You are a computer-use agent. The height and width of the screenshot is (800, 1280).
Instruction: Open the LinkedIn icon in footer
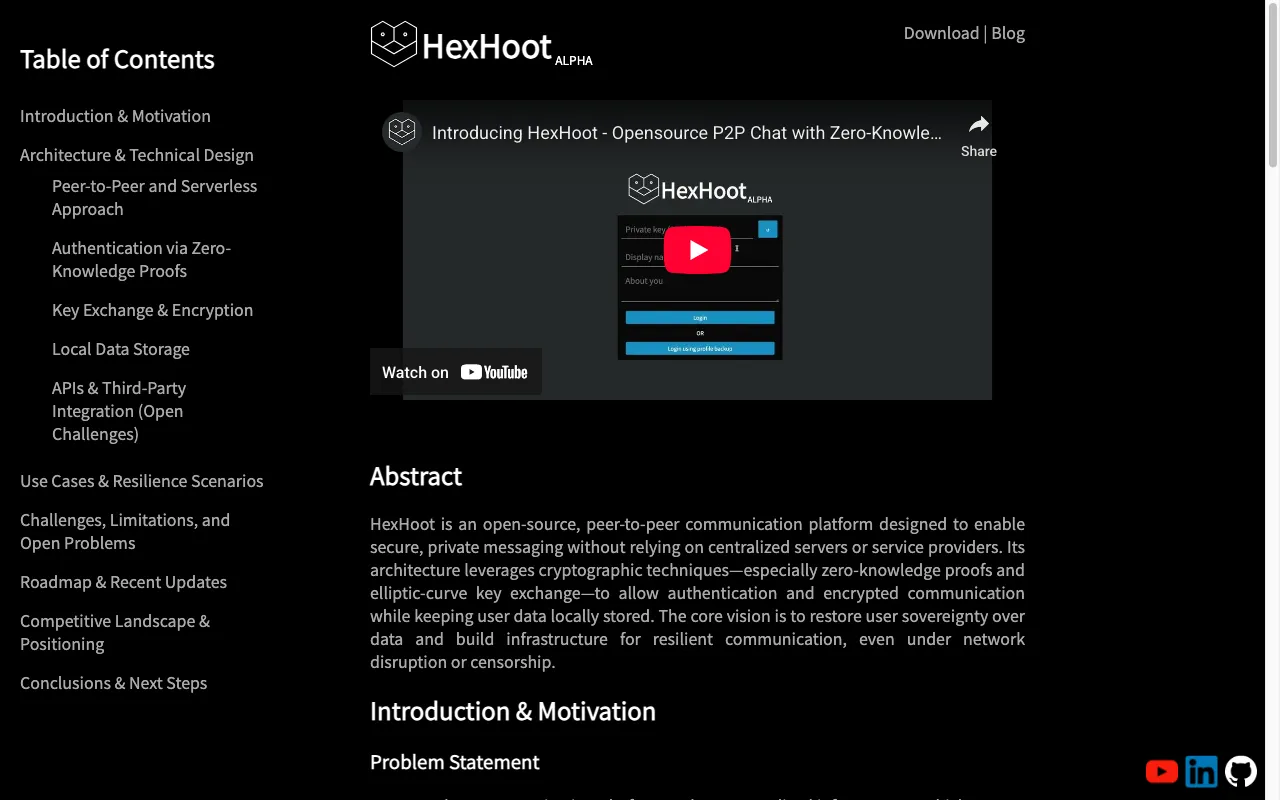[x=1201, y=771]
